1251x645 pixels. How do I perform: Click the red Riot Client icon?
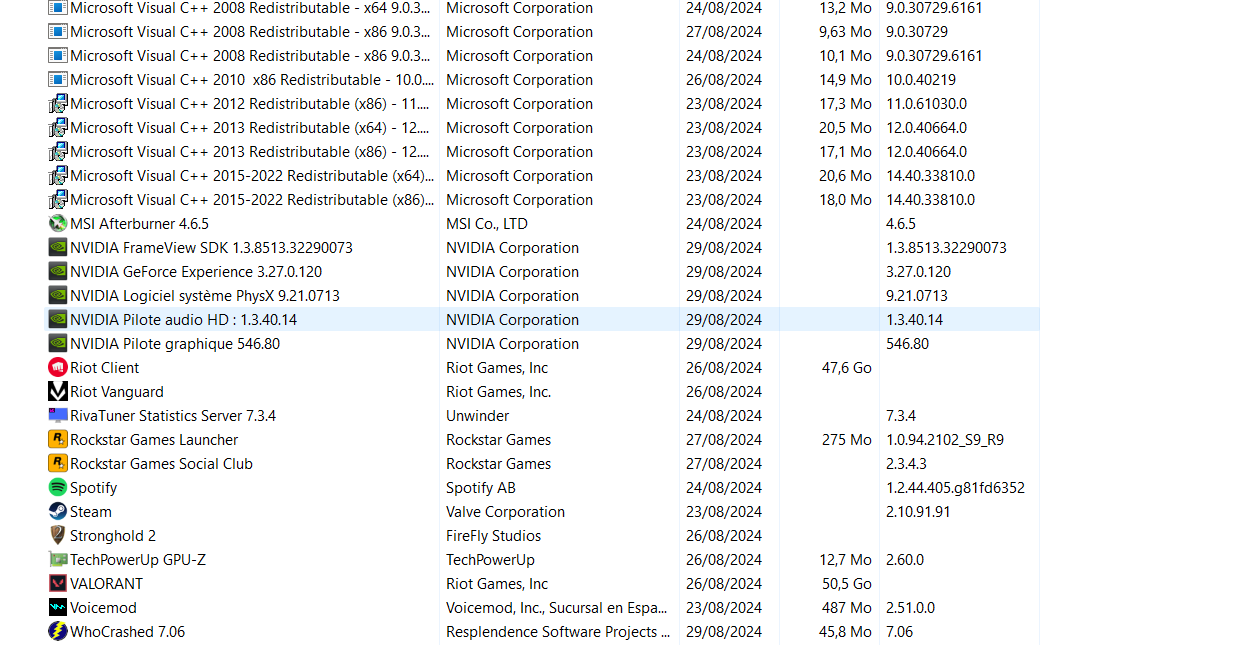coord(58,368)
